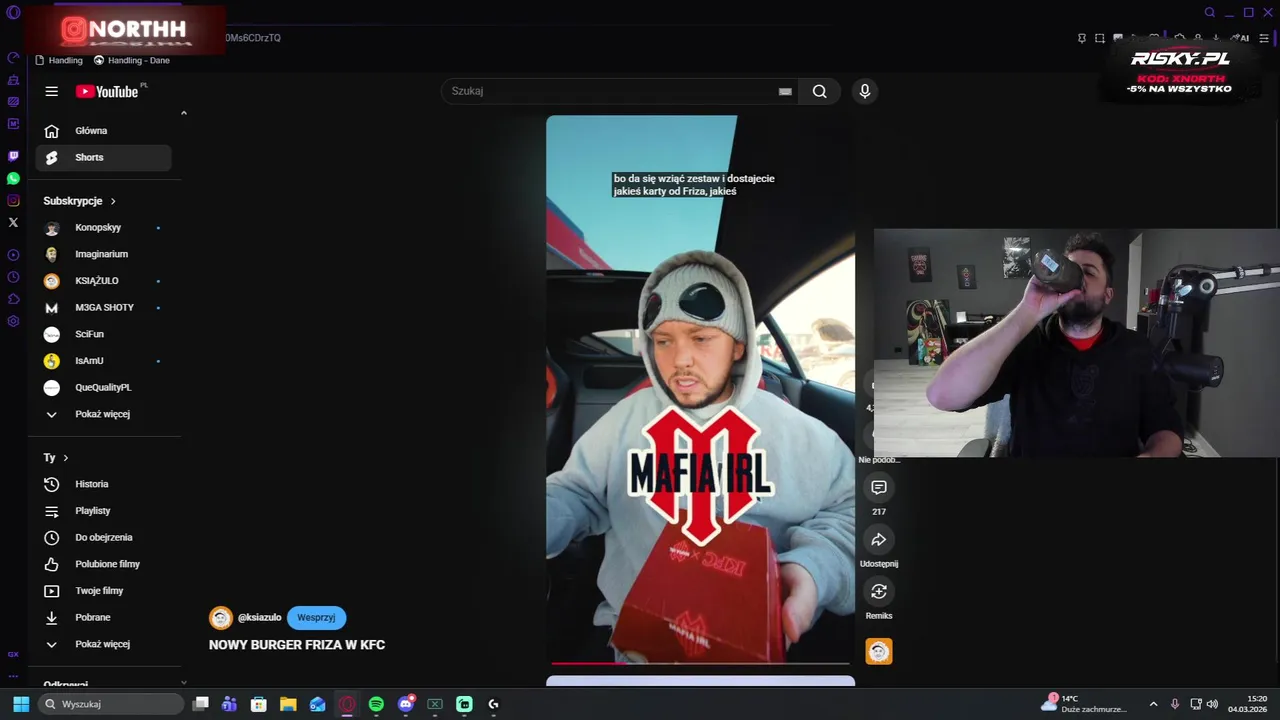Open Konopskyy channel subscription

[x=104, y=228]
